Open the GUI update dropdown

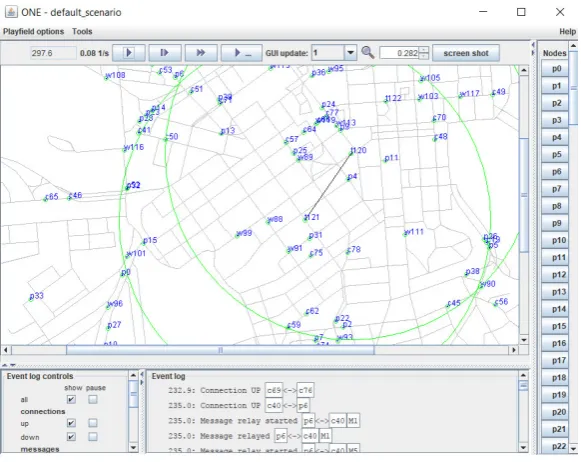click(350, 53)
